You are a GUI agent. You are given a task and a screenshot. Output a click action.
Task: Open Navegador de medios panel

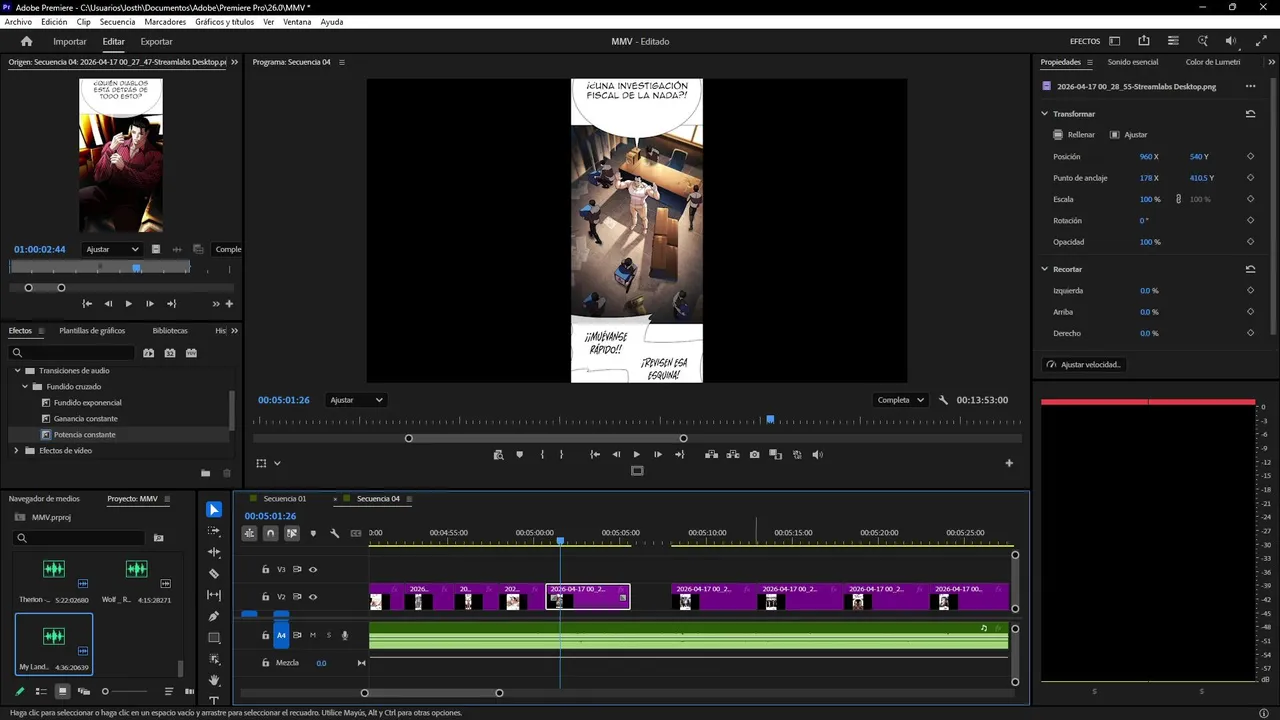[x=44, y=499]
